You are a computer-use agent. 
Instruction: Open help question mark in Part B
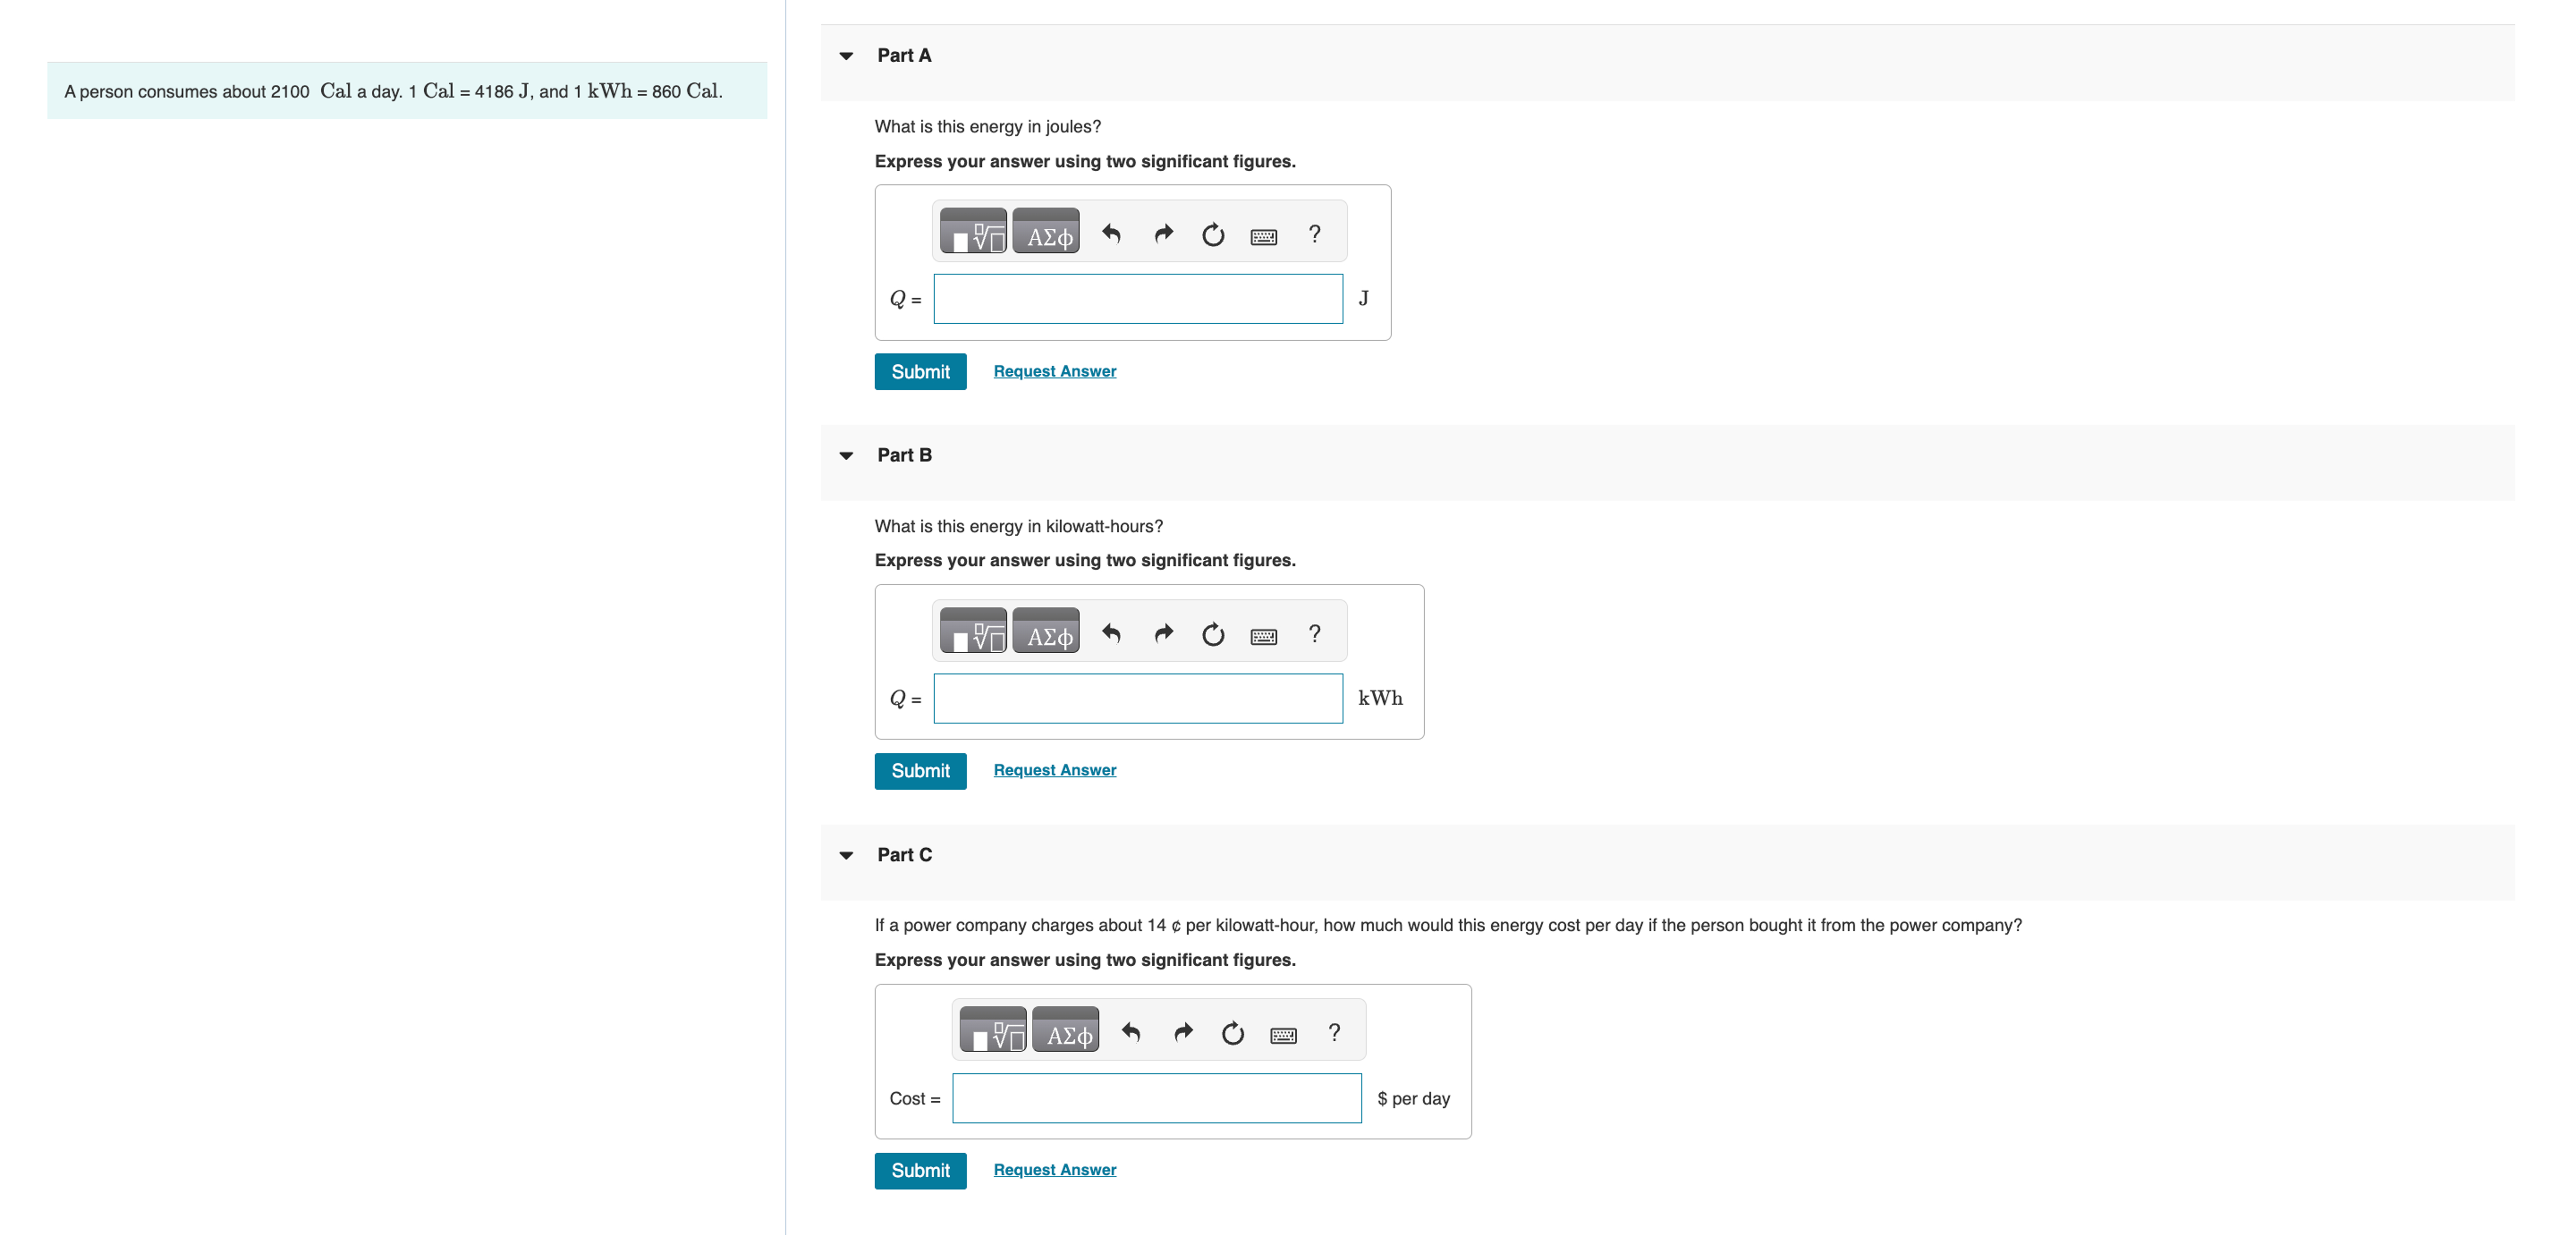[x=1315, y=634]
